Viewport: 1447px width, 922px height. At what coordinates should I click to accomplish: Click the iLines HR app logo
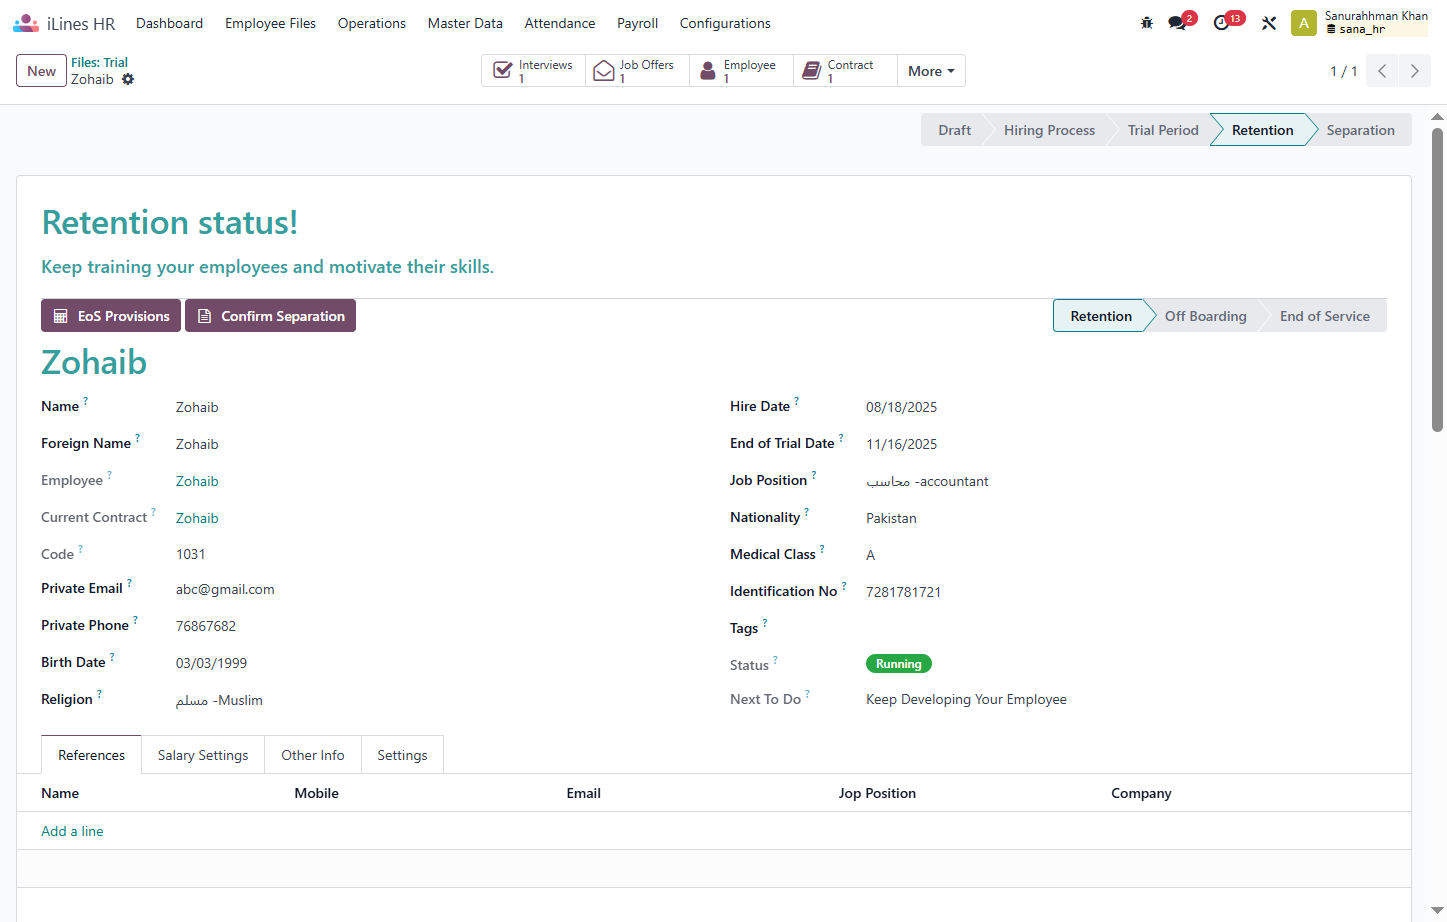click(x=26, y=23)
